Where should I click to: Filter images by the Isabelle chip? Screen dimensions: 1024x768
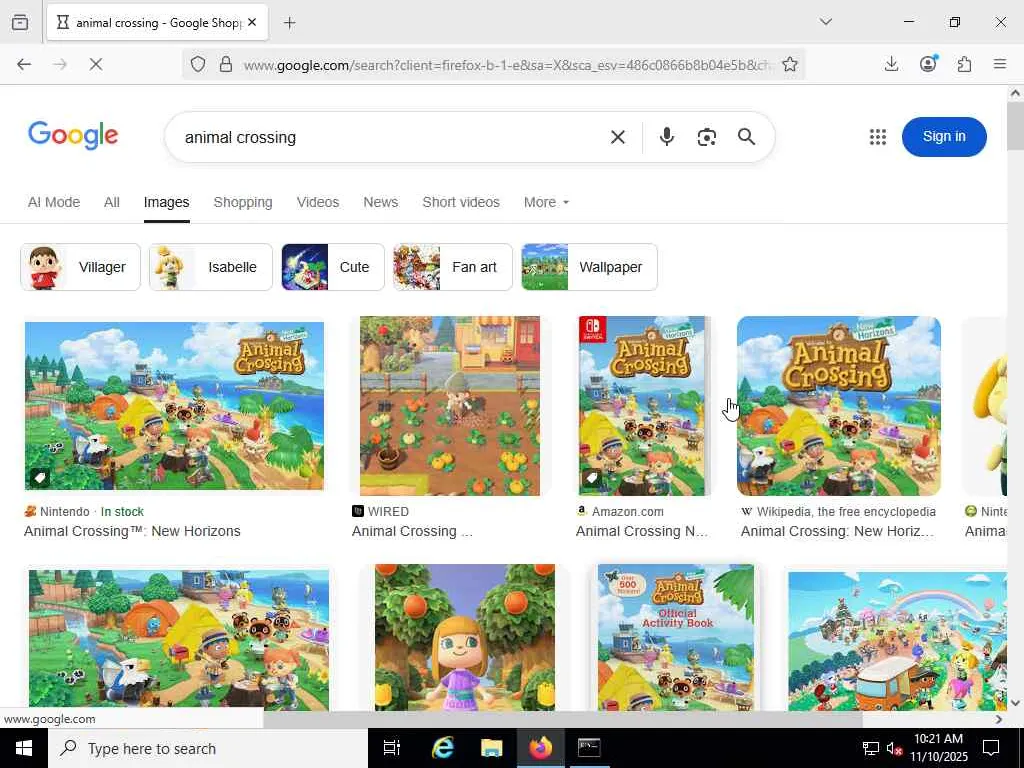point(210,267)
